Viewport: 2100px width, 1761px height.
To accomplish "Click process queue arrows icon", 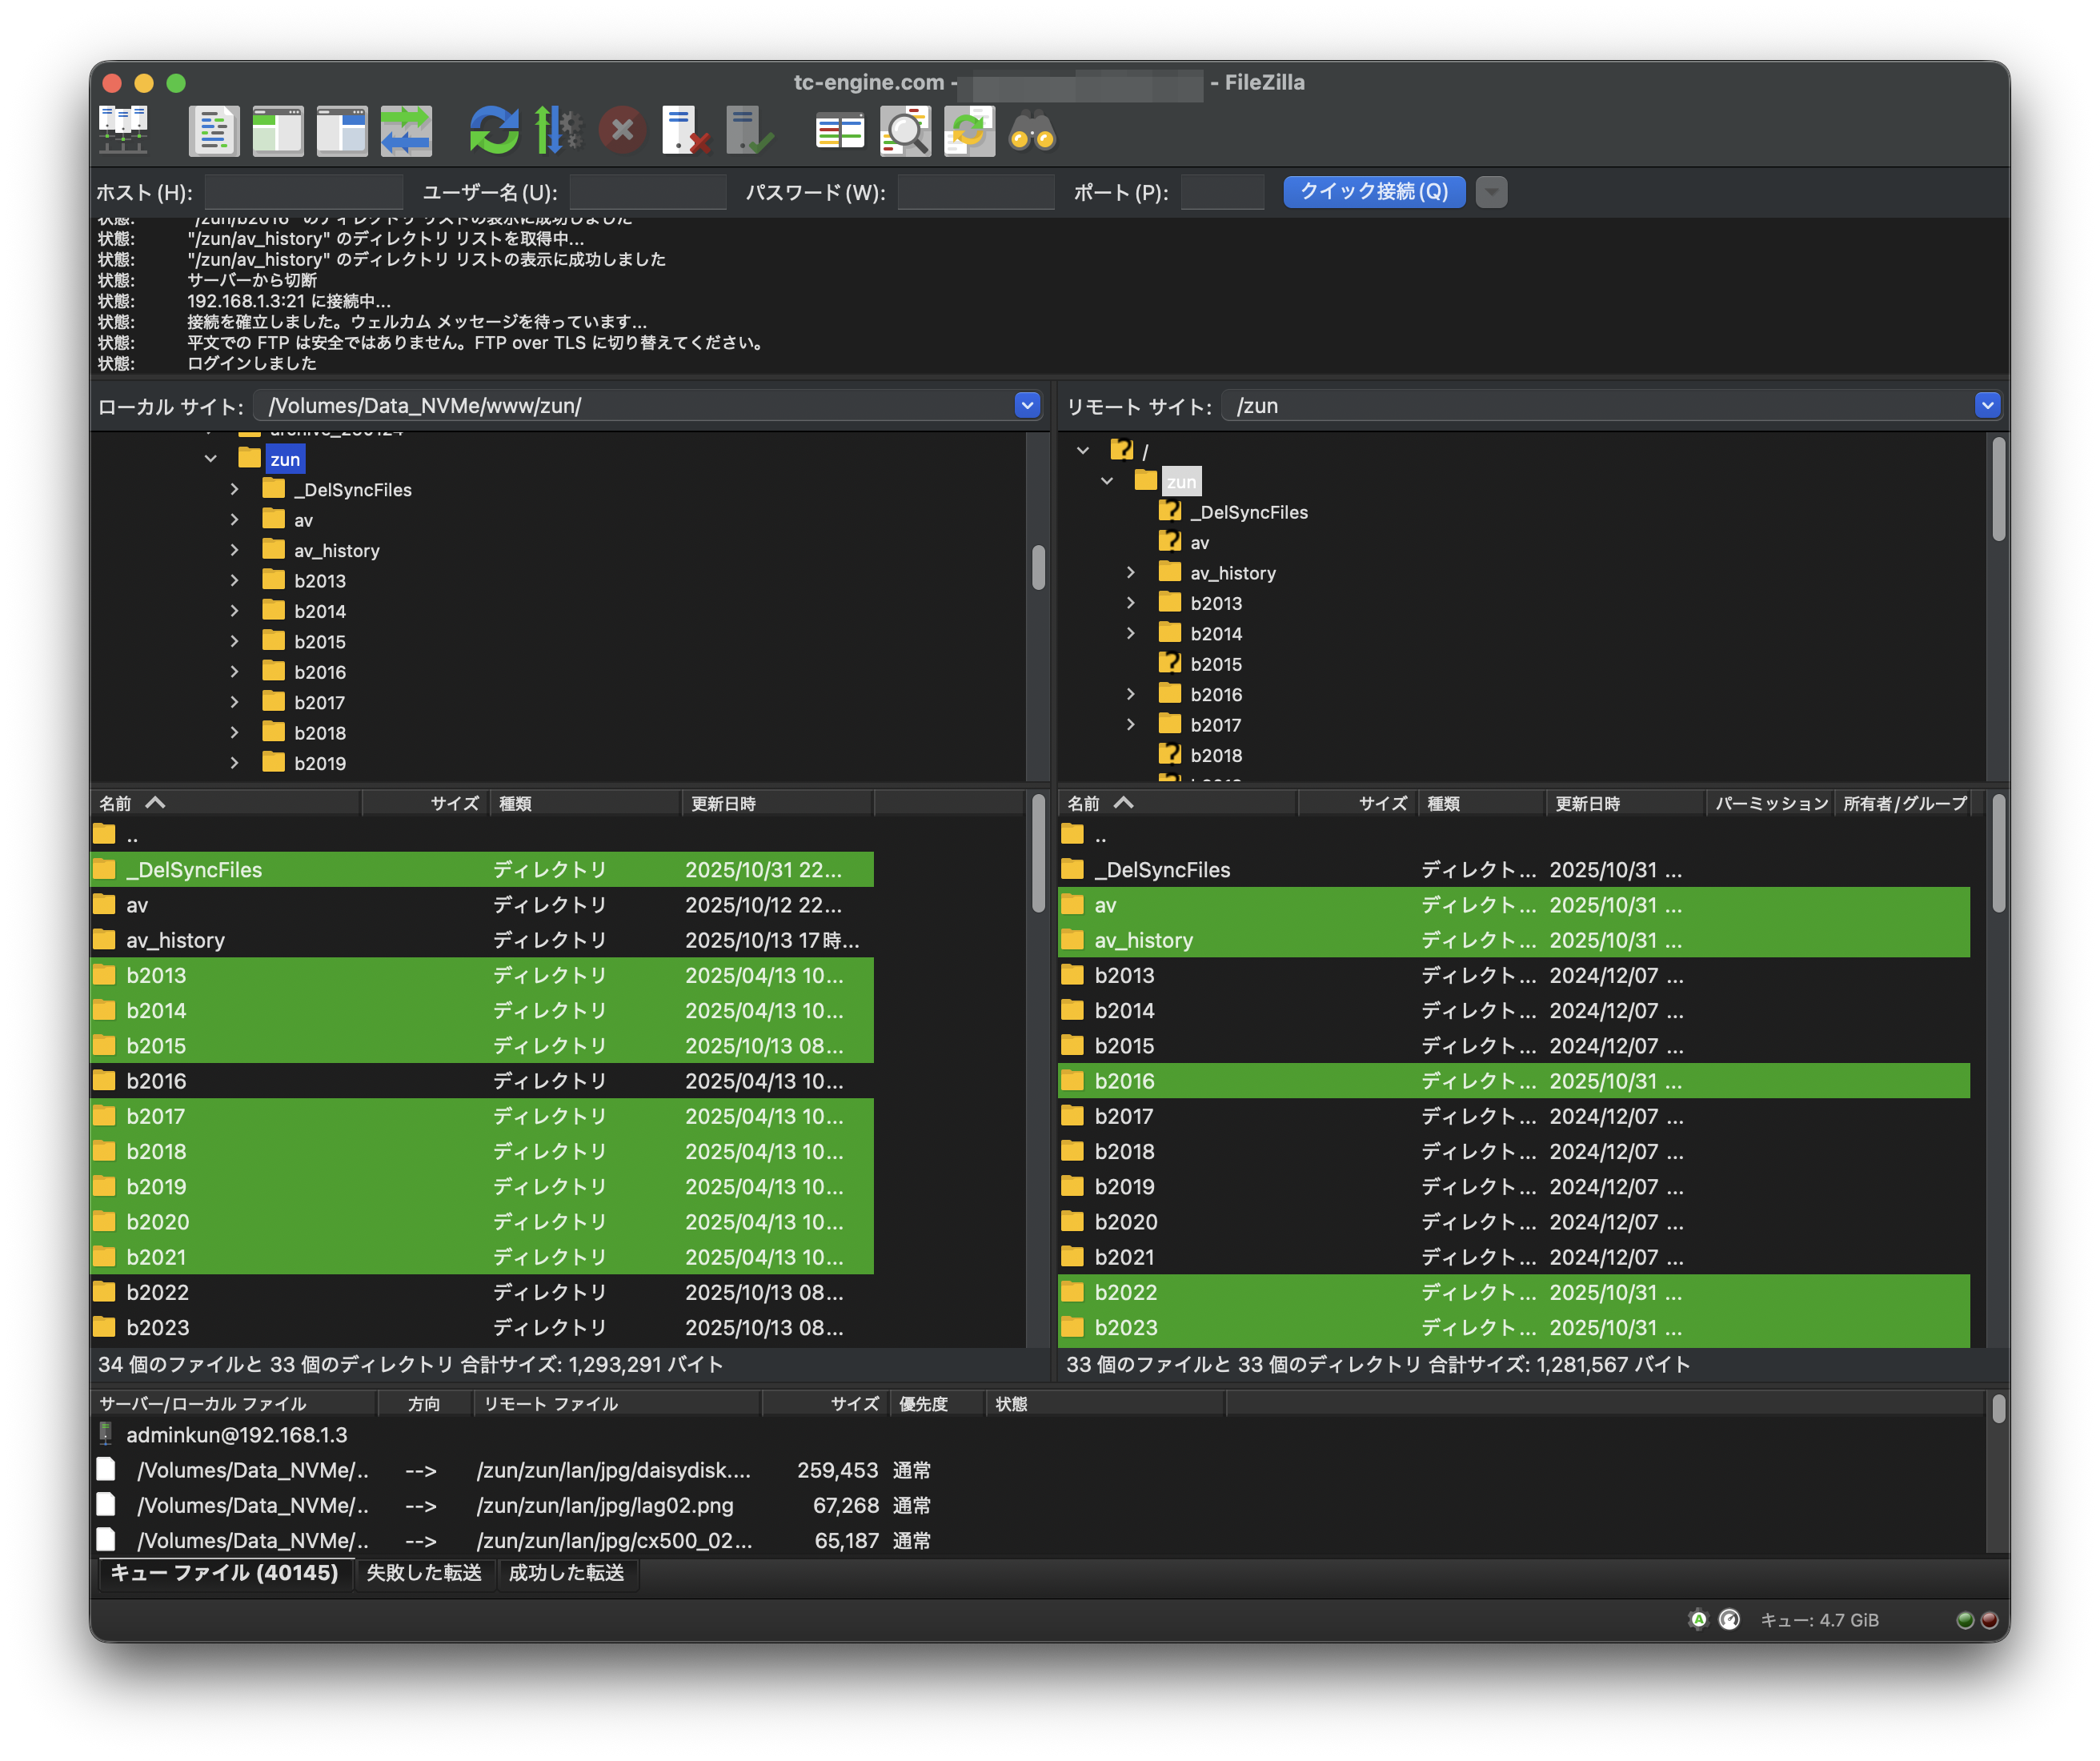I will coord(557,130).
